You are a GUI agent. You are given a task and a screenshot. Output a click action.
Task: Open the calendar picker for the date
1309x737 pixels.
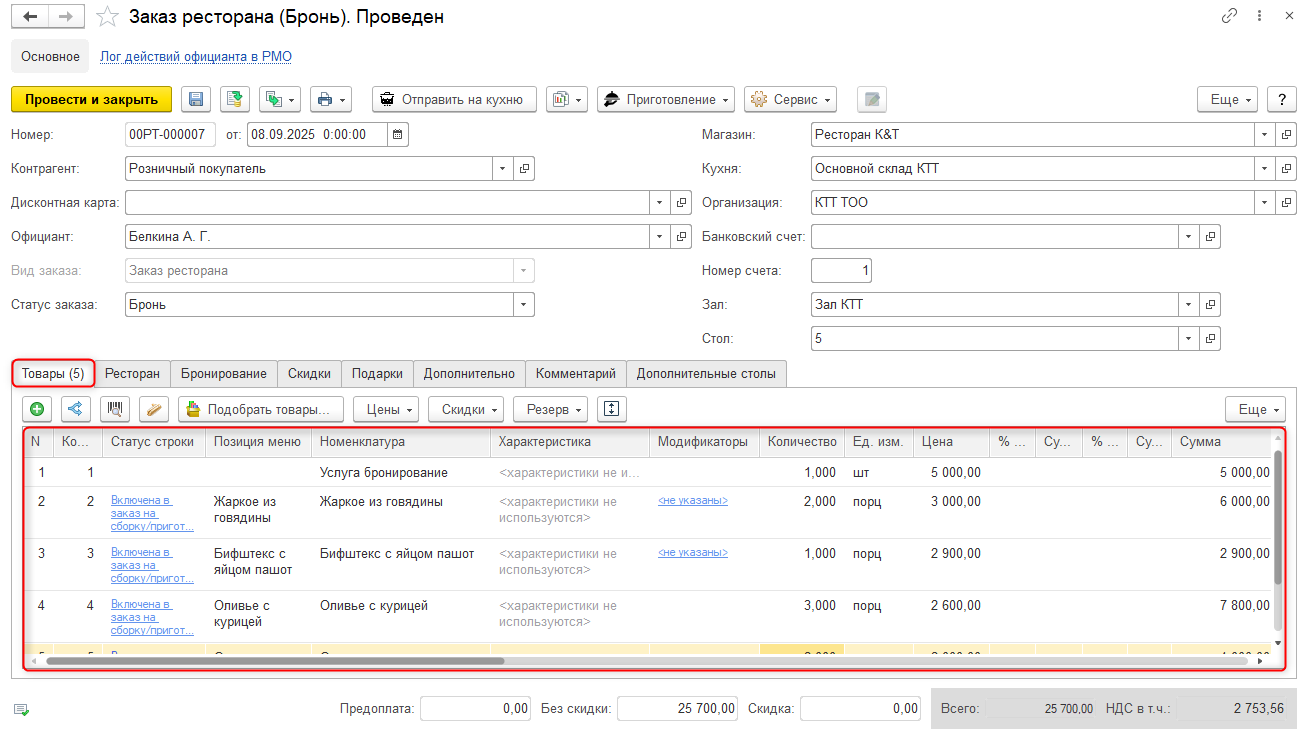(x=397, y=134)
